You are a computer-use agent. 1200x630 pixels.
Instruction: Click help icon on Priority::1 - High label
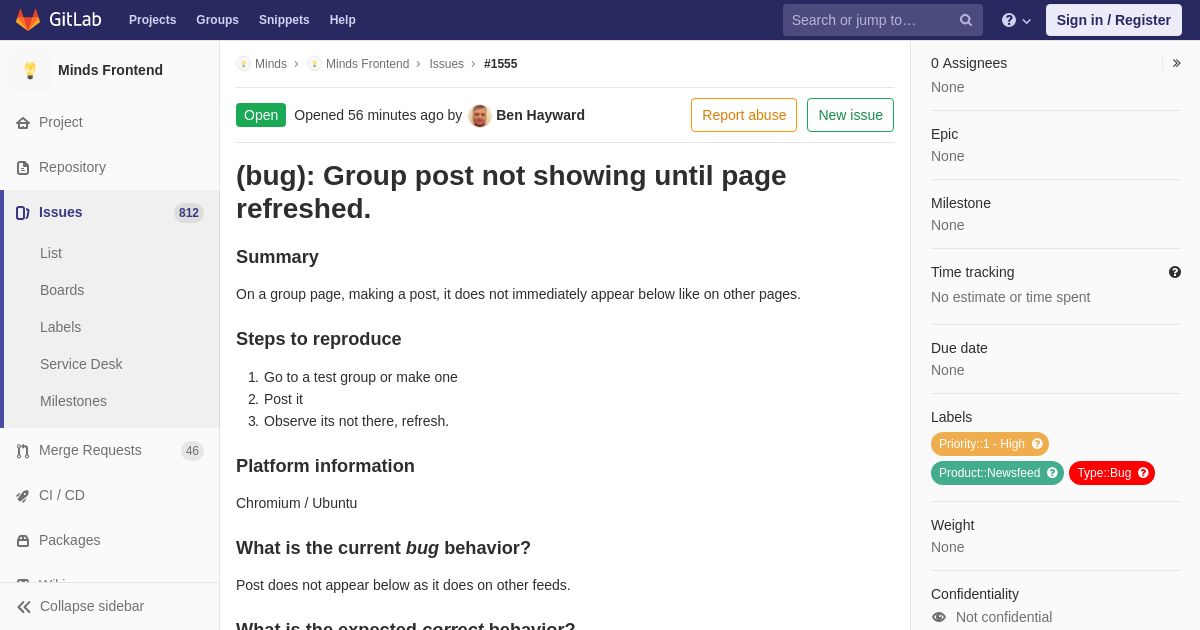pyautogui.click(x=1037, y=444)
